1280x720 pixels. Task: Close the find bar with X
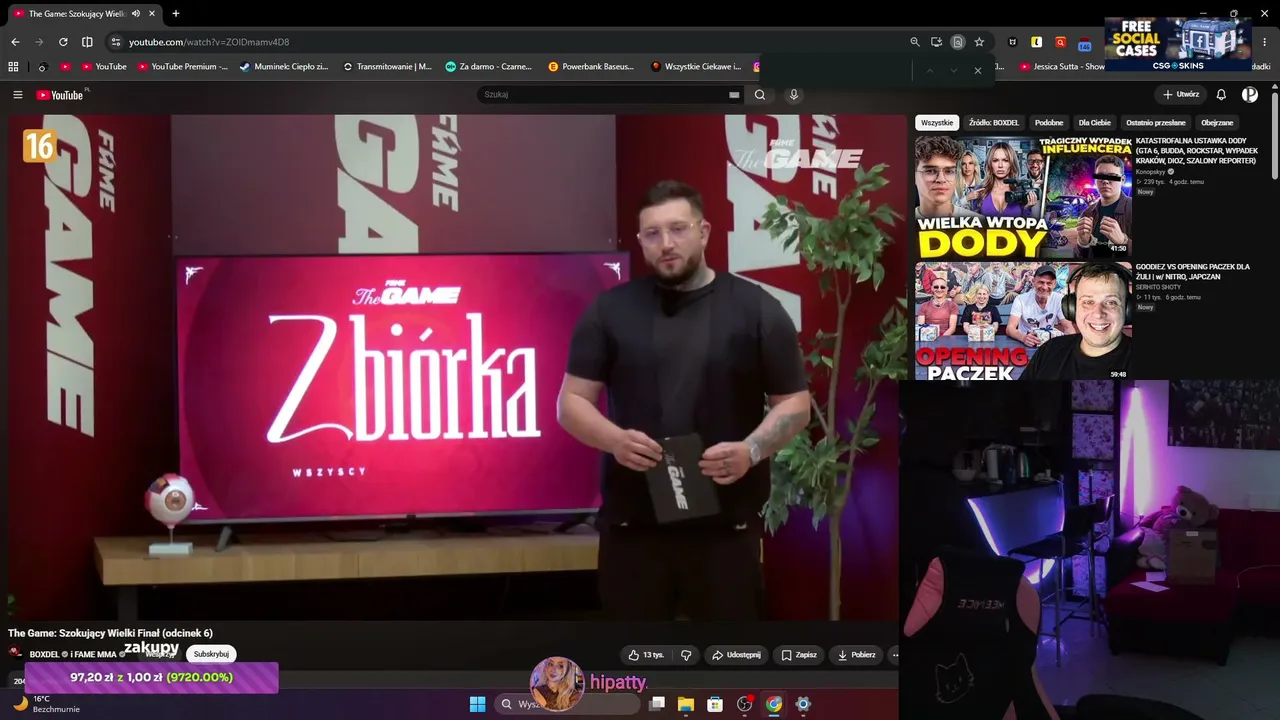977,70
